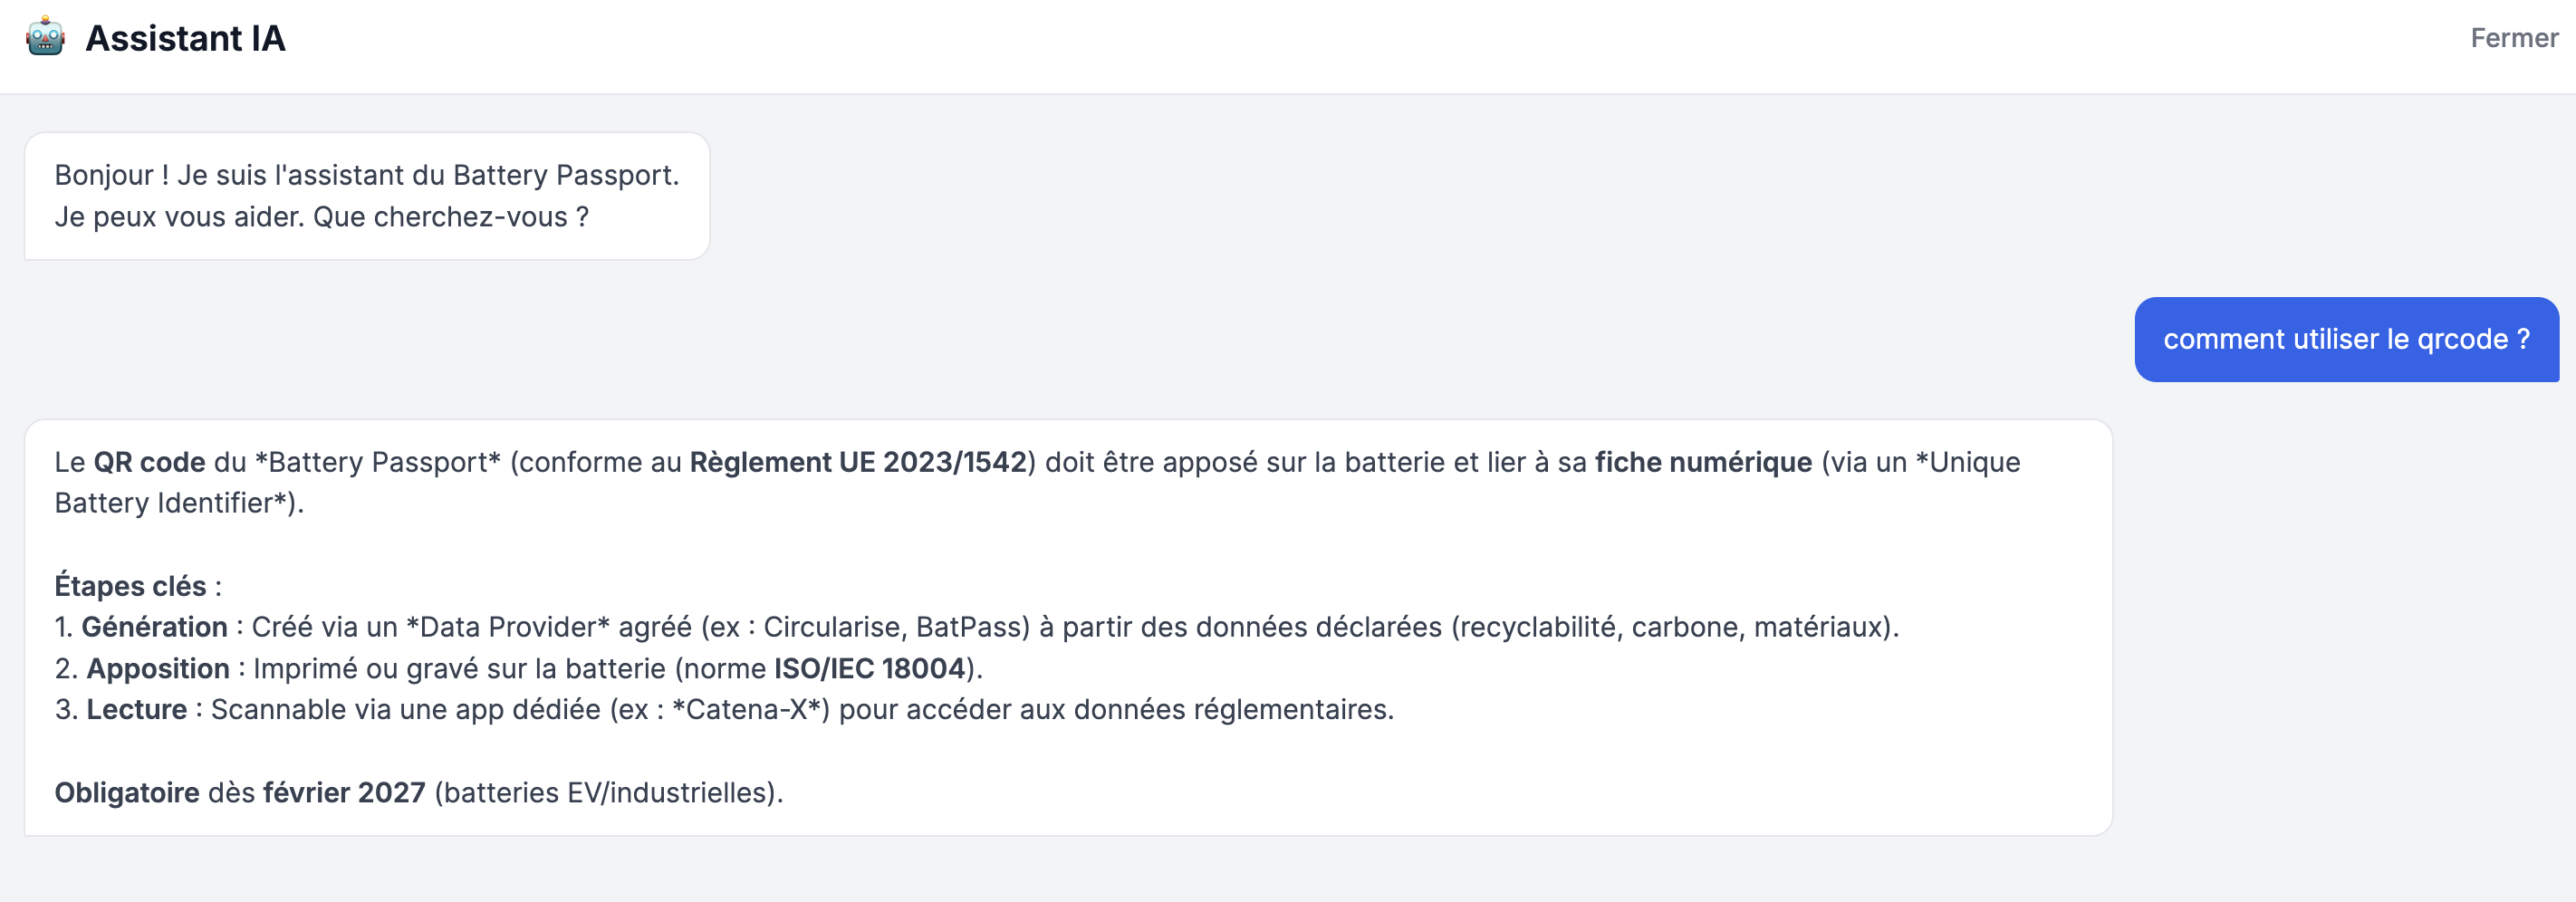Select the Bonjour greeting message bubble
The image size is (2576, 902).
tap(366, 196)
